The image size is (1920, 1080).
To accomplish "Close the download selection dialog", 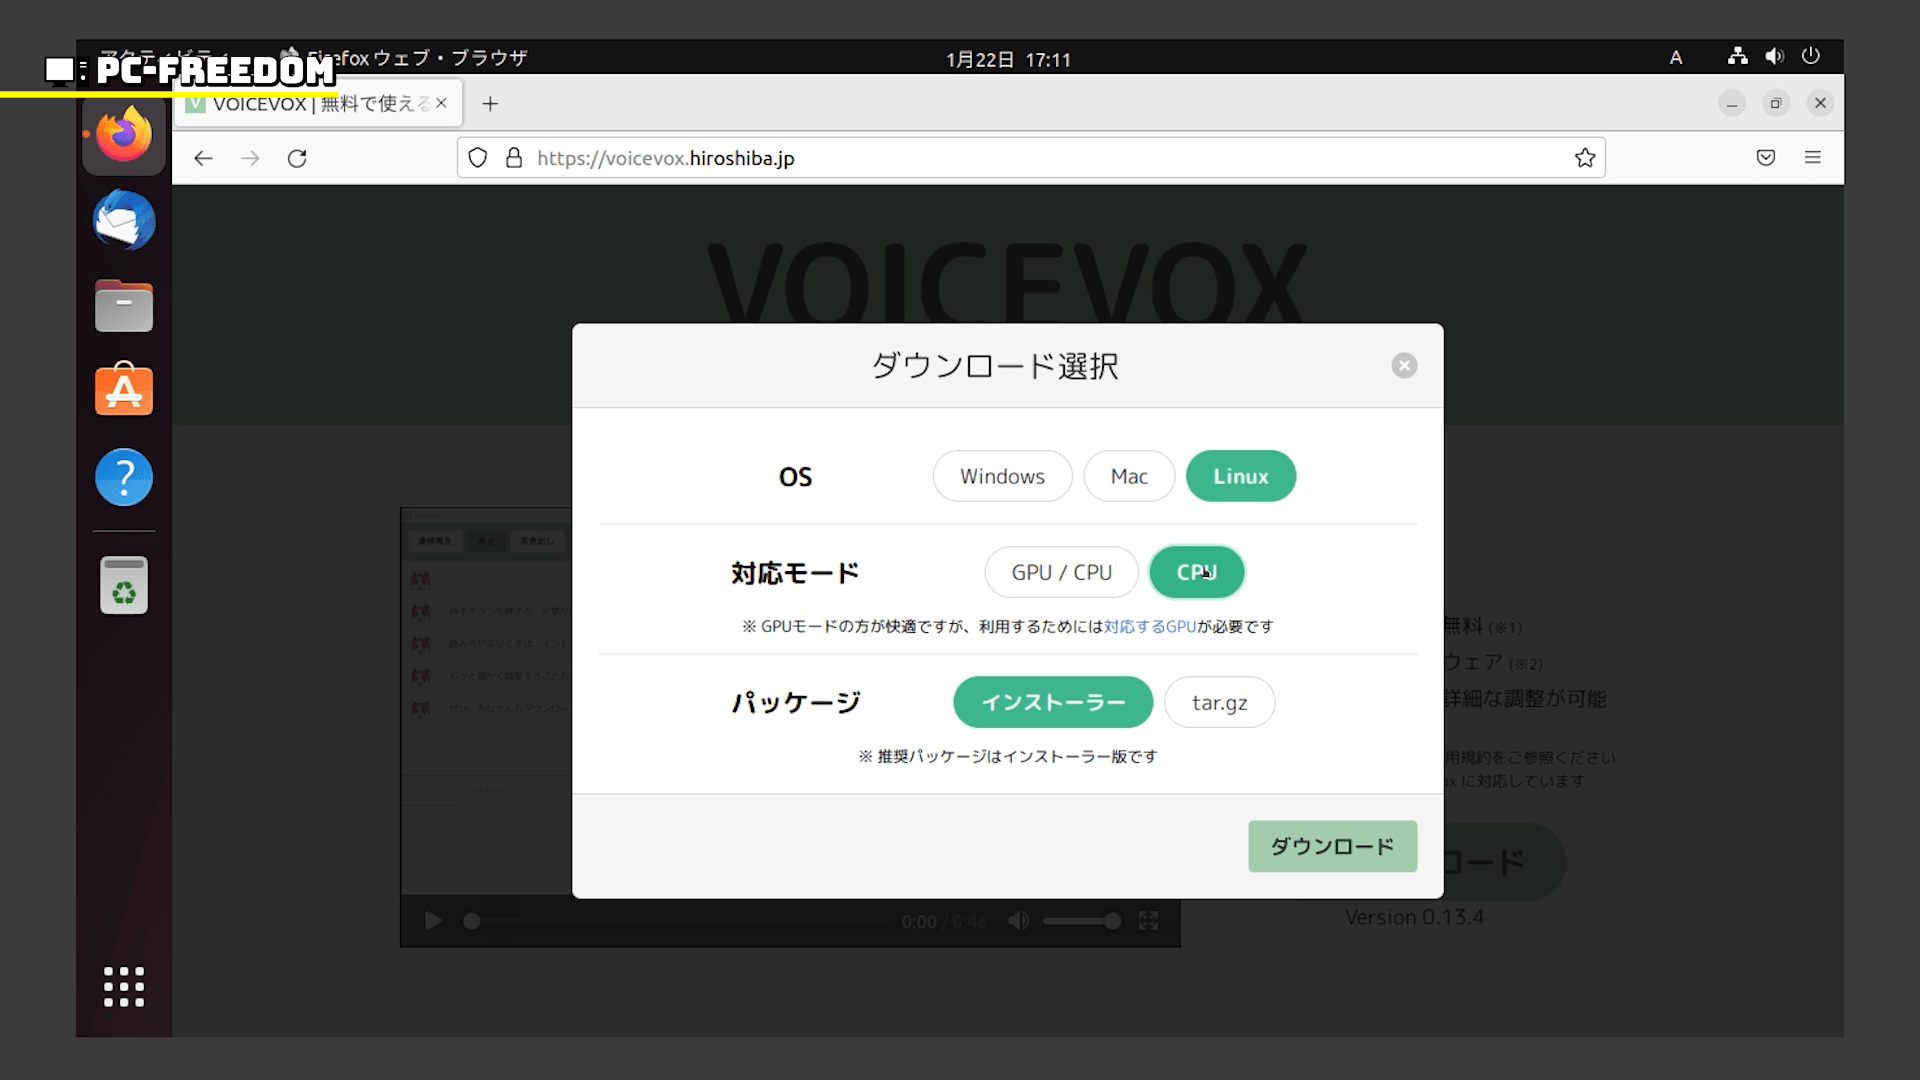I will click(x=1404, y=366).
